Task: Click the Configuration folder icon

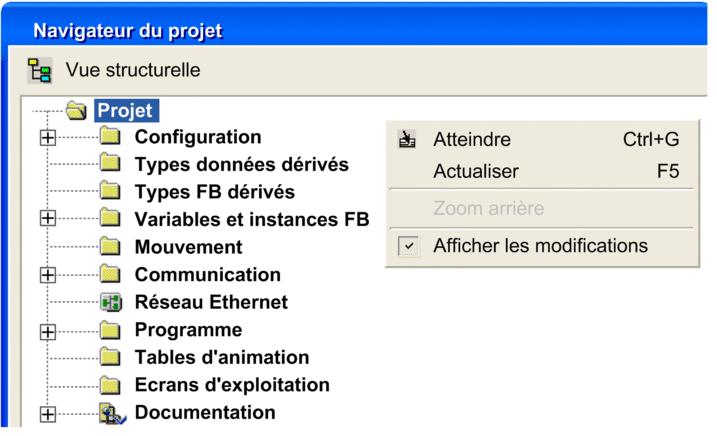Action: click(x=110, y=136)
